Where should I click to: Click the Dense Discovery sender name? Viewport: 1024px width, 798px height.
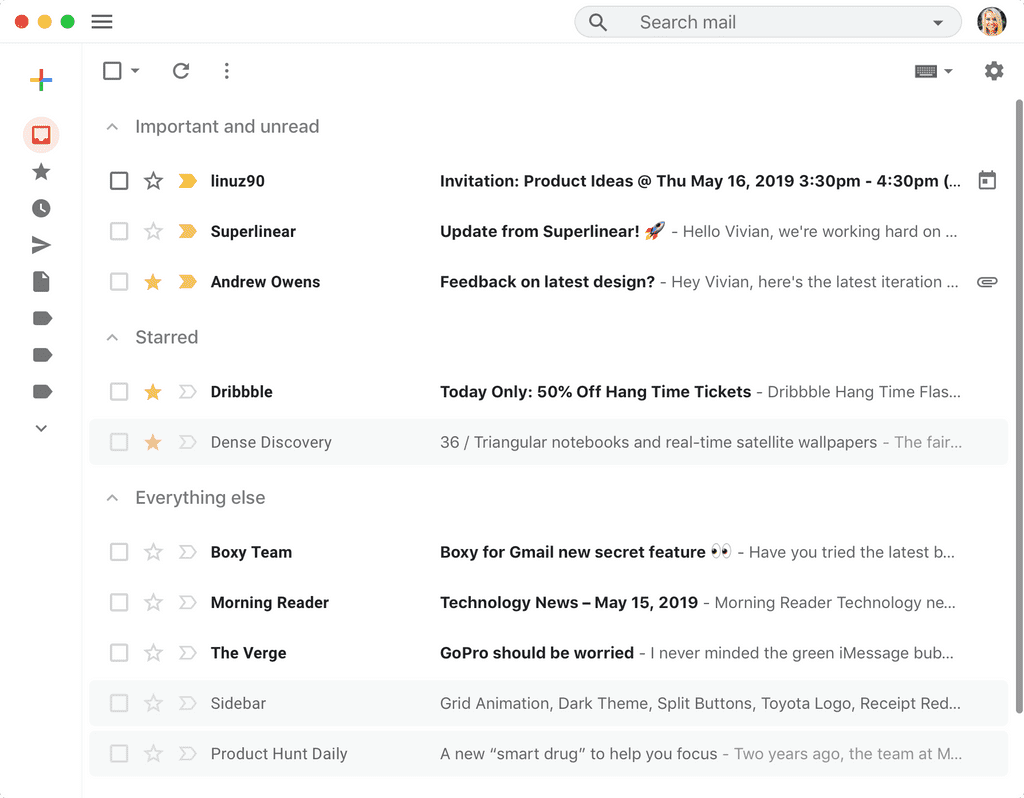click(x=271, y=442)
